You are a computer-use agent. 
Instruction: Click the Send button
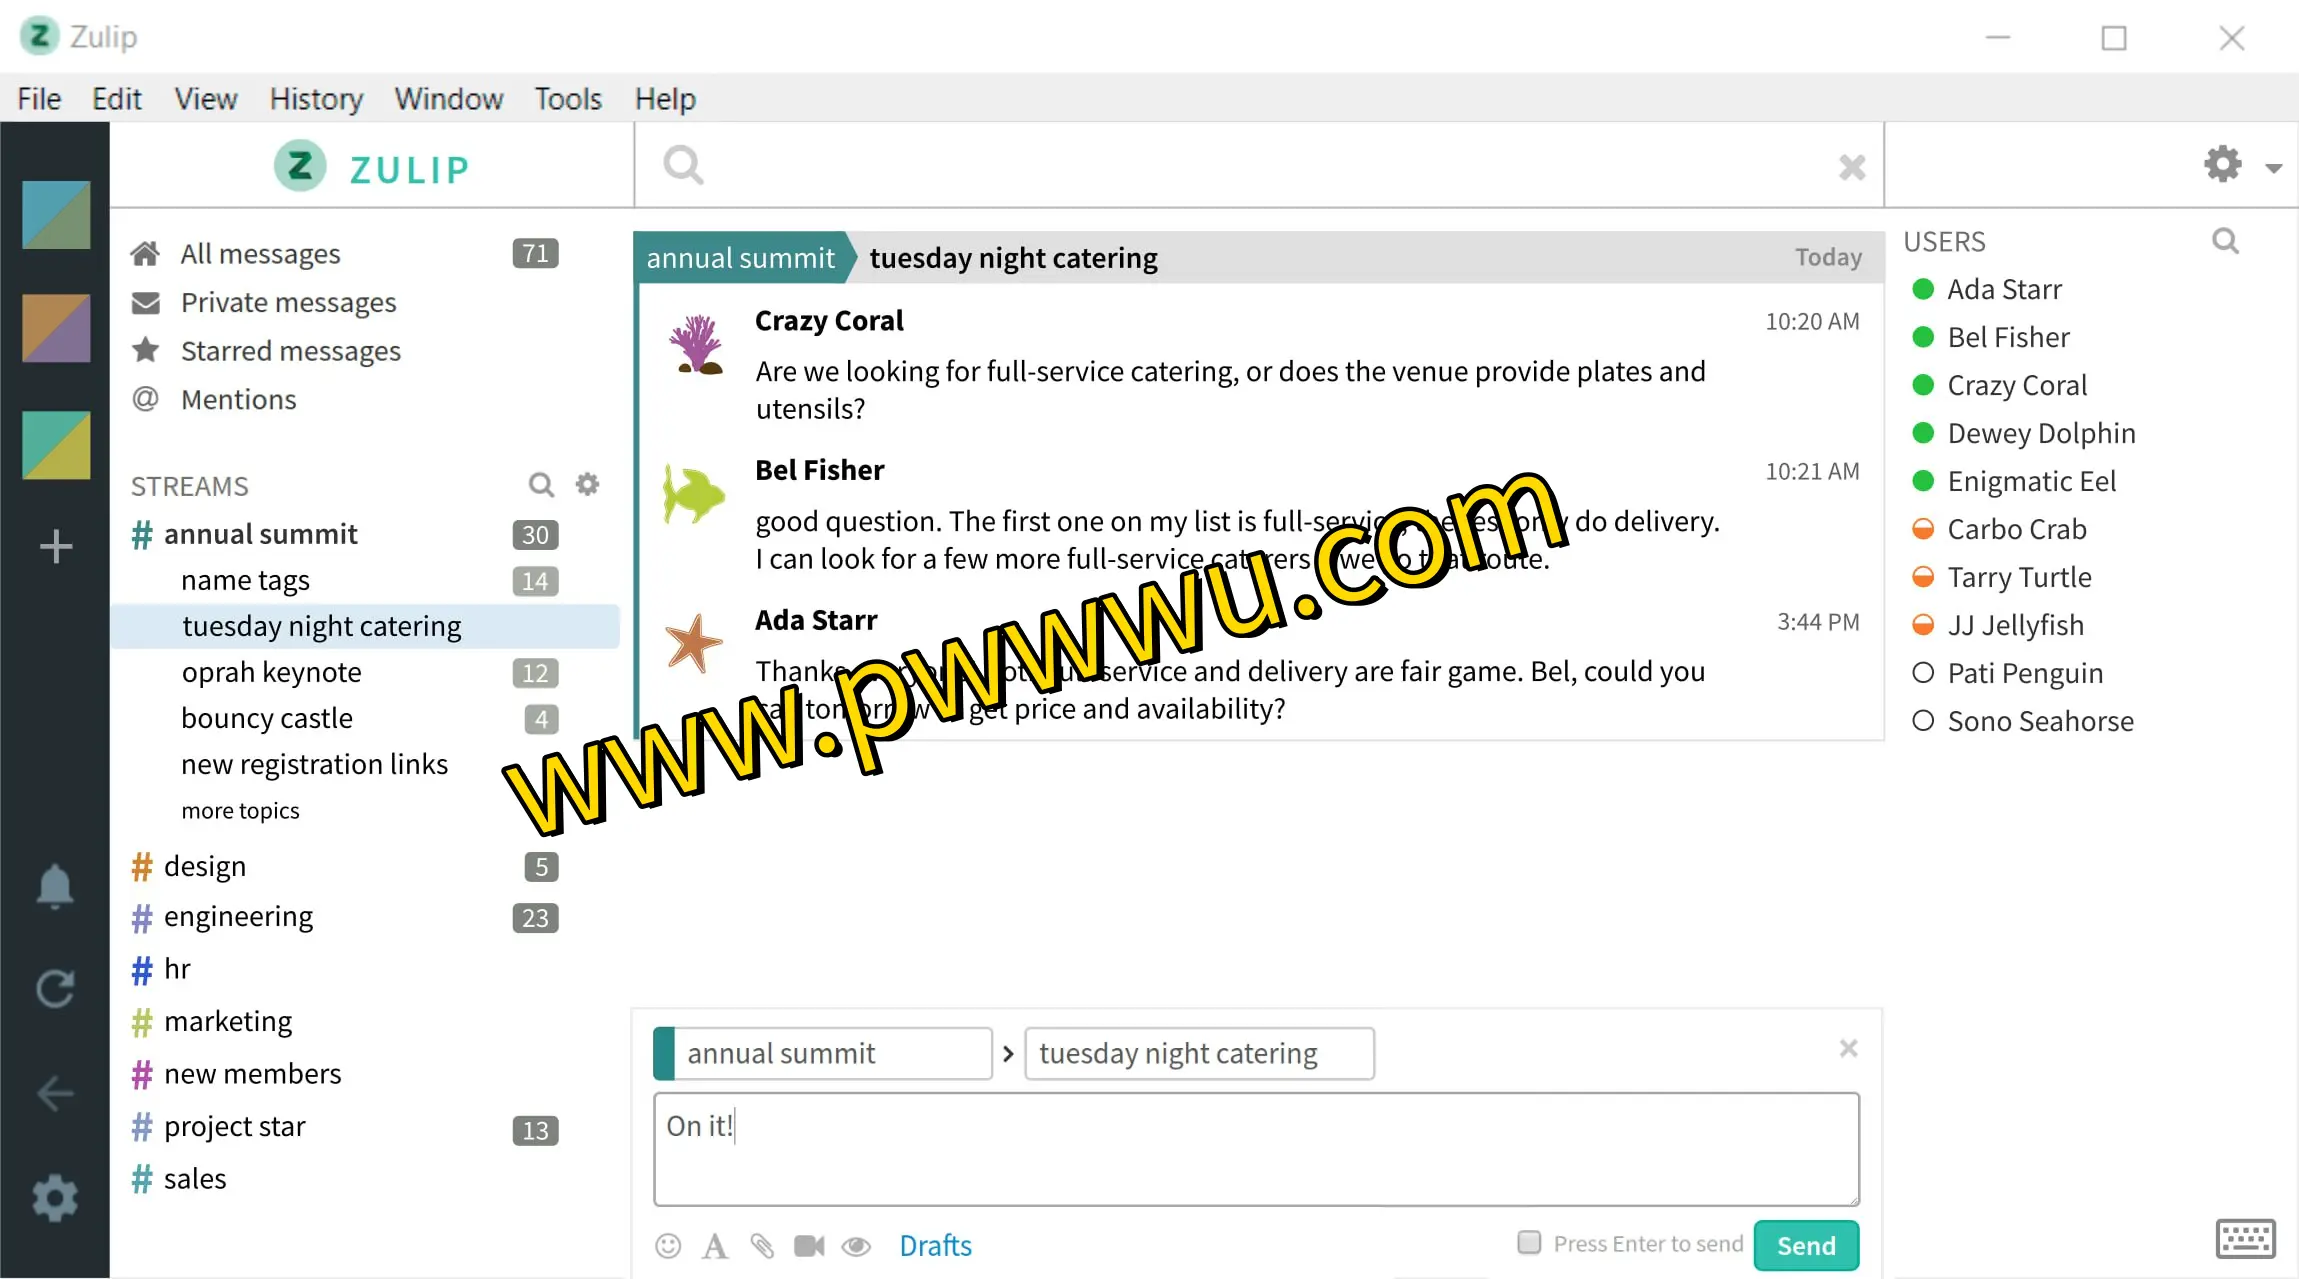pos(1806,1245)
